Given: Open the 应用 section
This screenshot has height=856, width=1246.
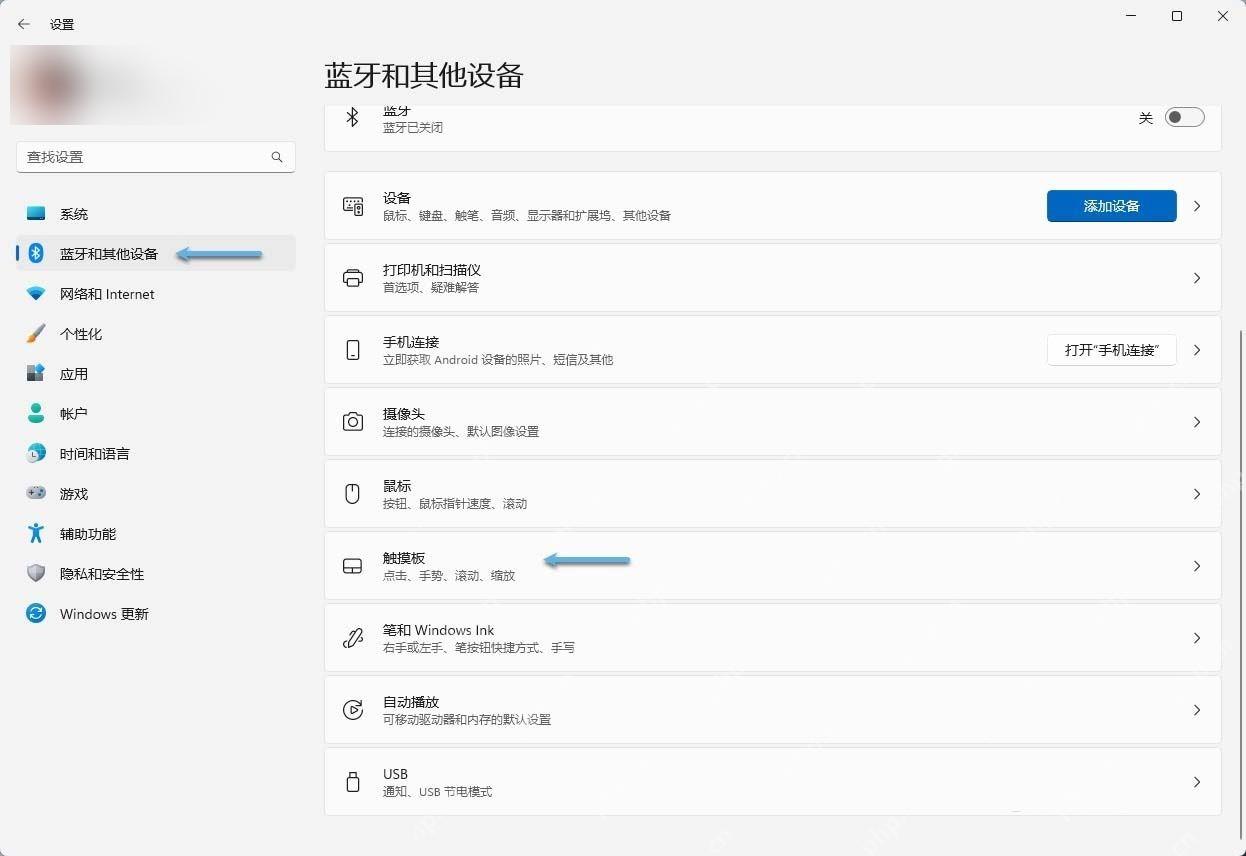Looking at the screenshot, I should tap(156, 374).
